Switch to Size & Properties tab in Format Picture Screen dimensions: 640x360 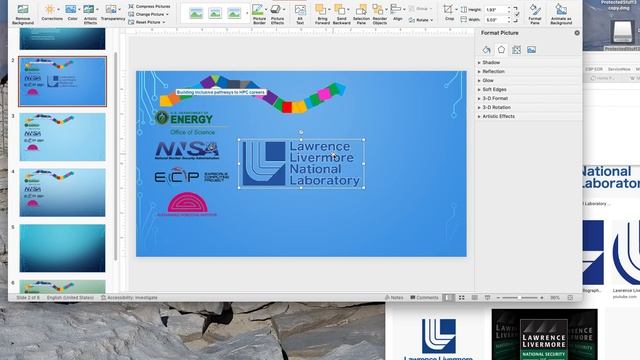(x=516, y=50)
